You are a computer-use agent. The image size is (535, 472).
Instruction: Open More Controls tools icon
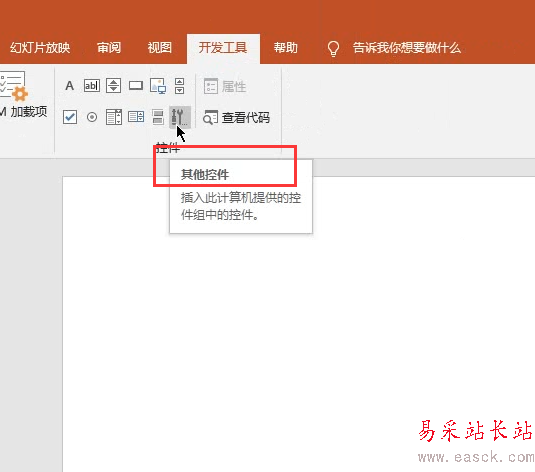[x=179, y=117]
